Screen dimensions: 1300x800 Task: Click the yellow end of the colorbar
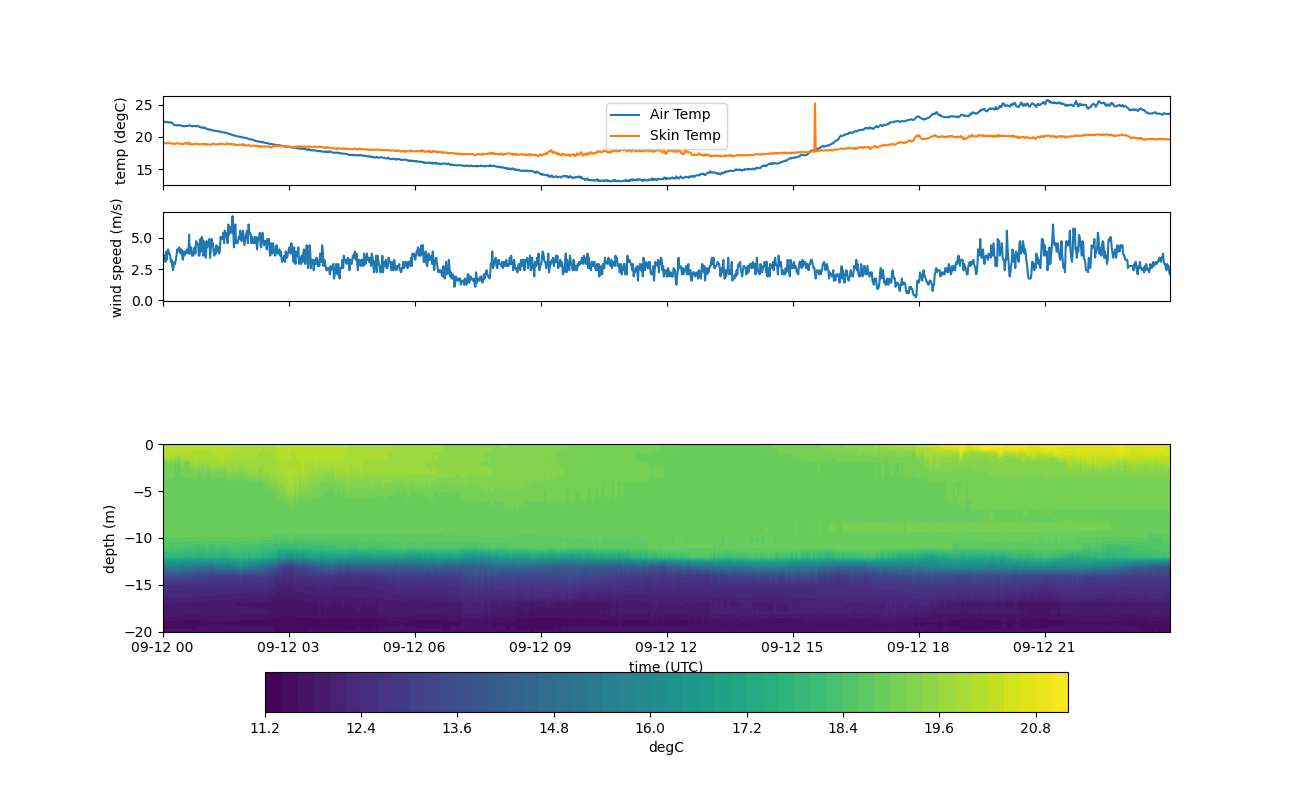pos(1060,692)
